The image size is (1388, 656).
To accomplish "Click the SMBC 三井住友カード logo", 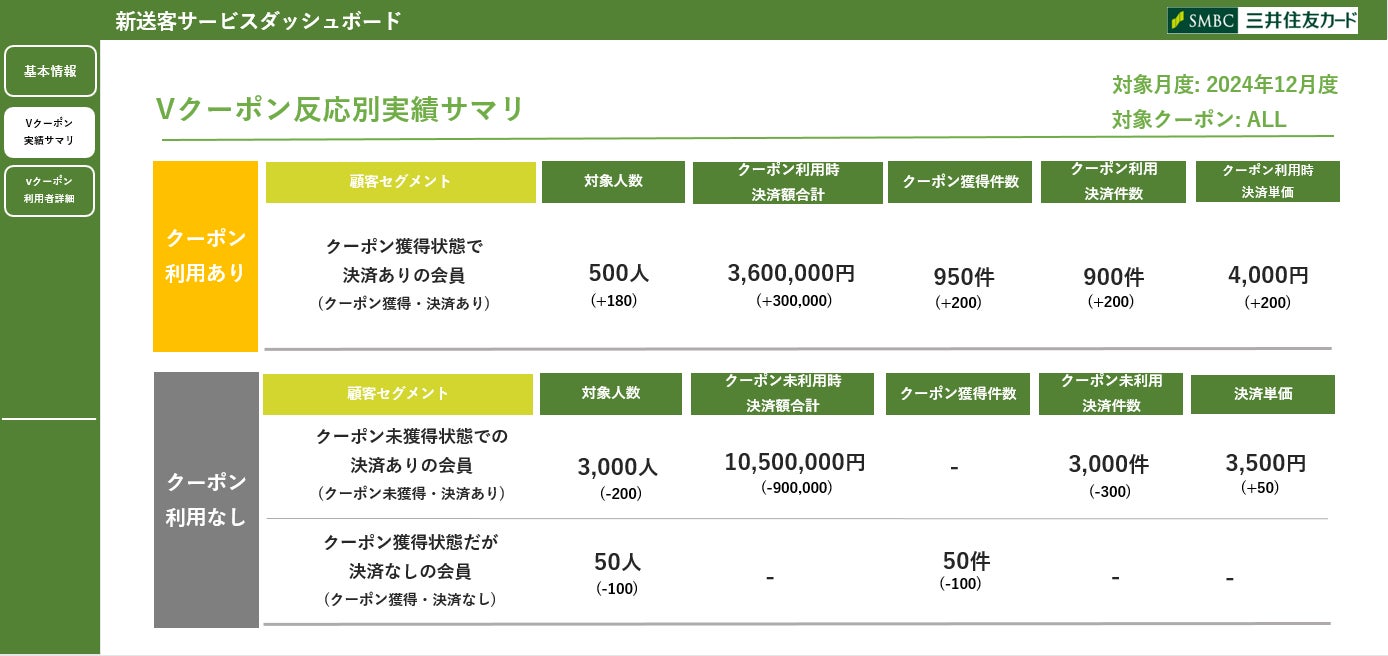I will (x=1262, y=20).
